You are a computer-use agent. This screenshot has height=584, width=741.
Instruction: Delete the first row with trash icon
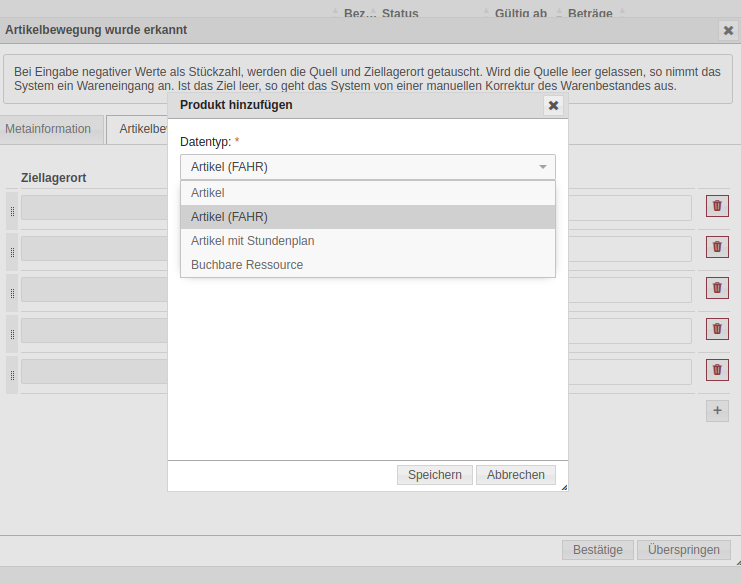click(717, 206)
